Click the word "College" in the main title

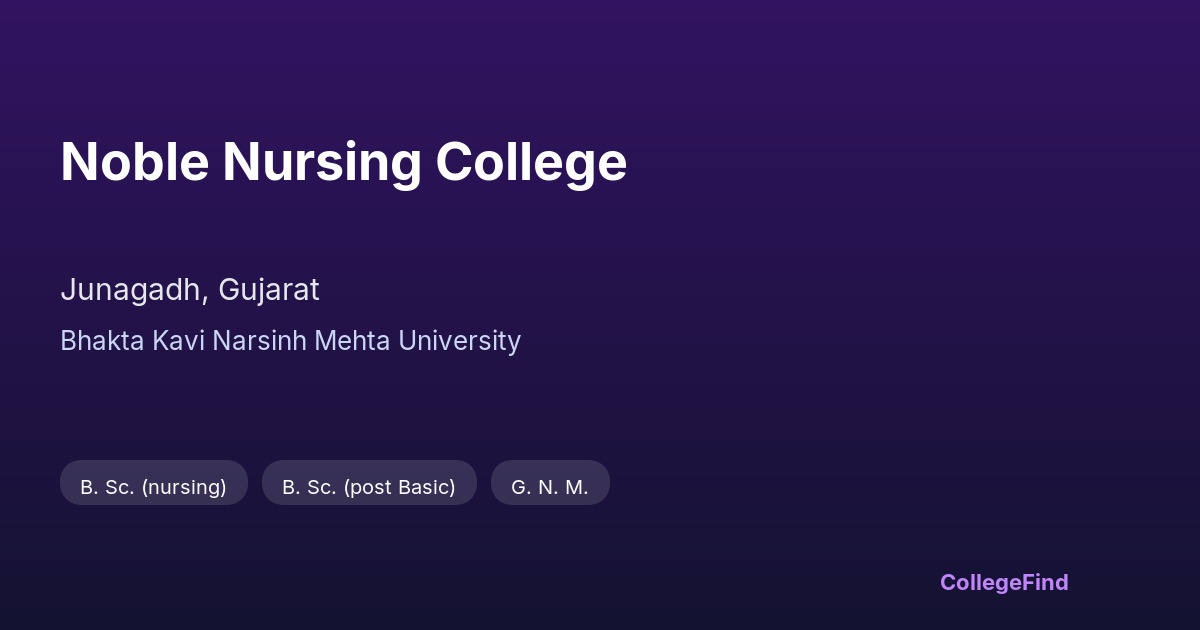pos(530,162)
